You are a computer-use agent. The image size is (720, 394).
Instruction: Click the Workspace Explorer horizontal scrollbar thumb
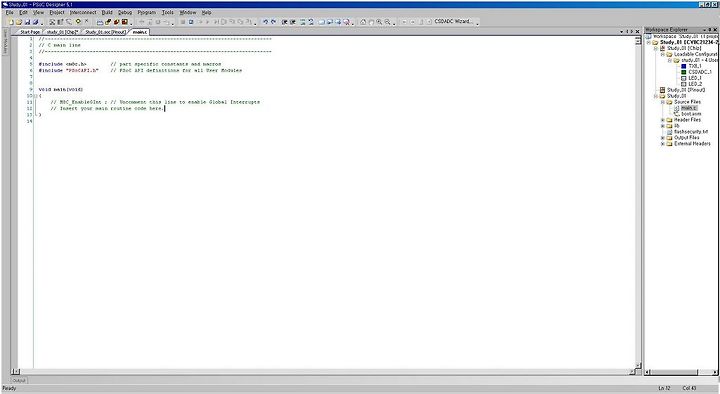675,372
